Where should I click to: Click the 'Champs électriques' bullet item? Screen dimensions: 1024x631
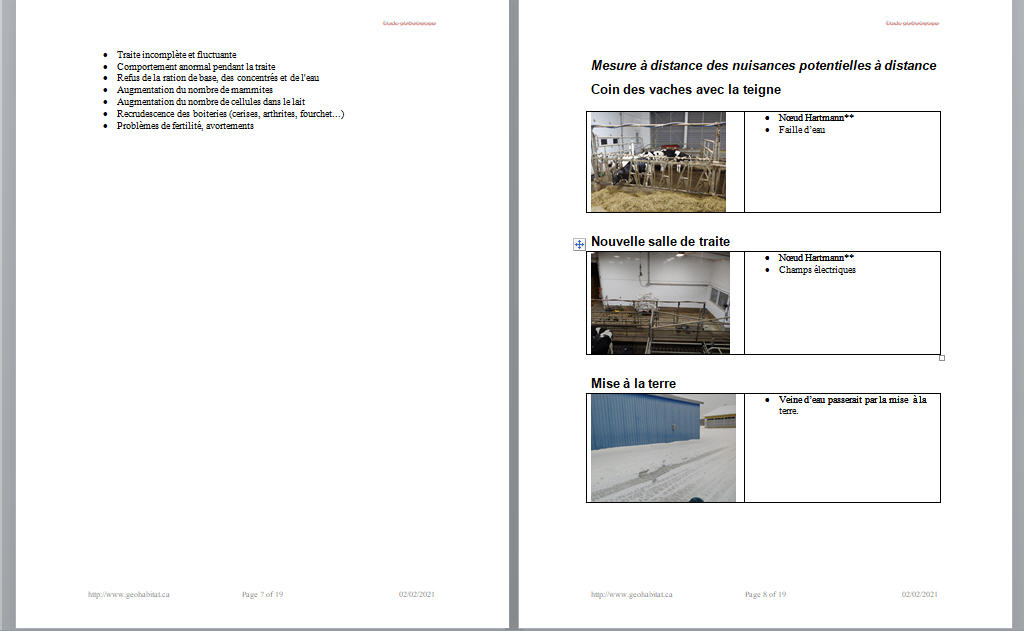(x=817, y=270)
